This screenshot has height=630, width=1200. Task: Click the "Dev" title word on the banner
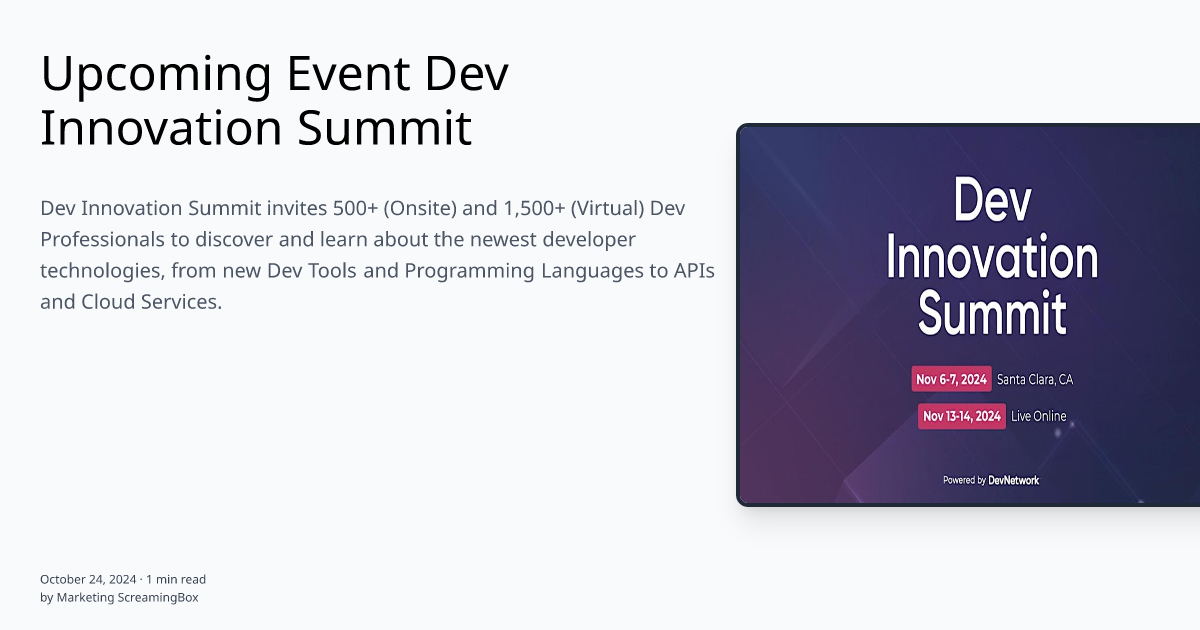tap(994, 201)
